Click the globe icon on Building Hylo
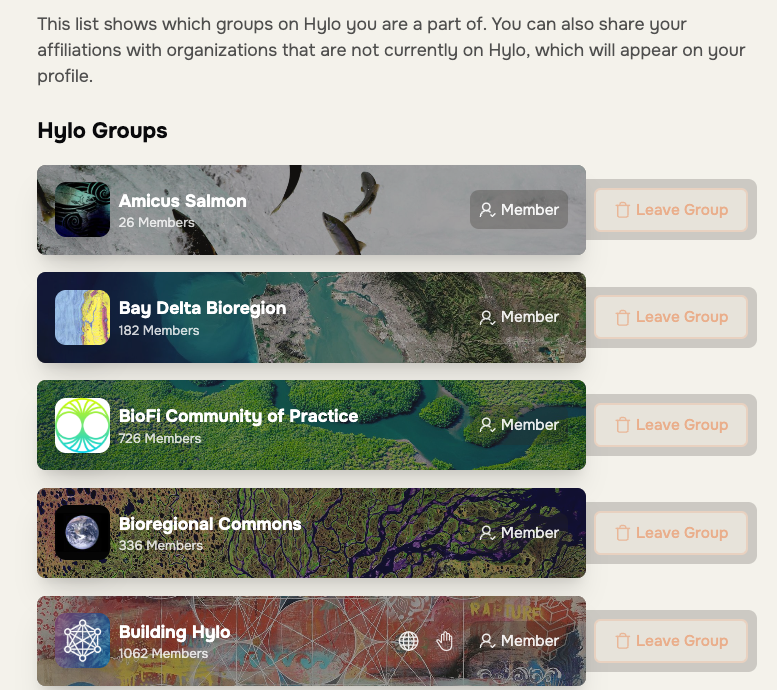Viewport: 777px width, 690px height. point(408,641)
